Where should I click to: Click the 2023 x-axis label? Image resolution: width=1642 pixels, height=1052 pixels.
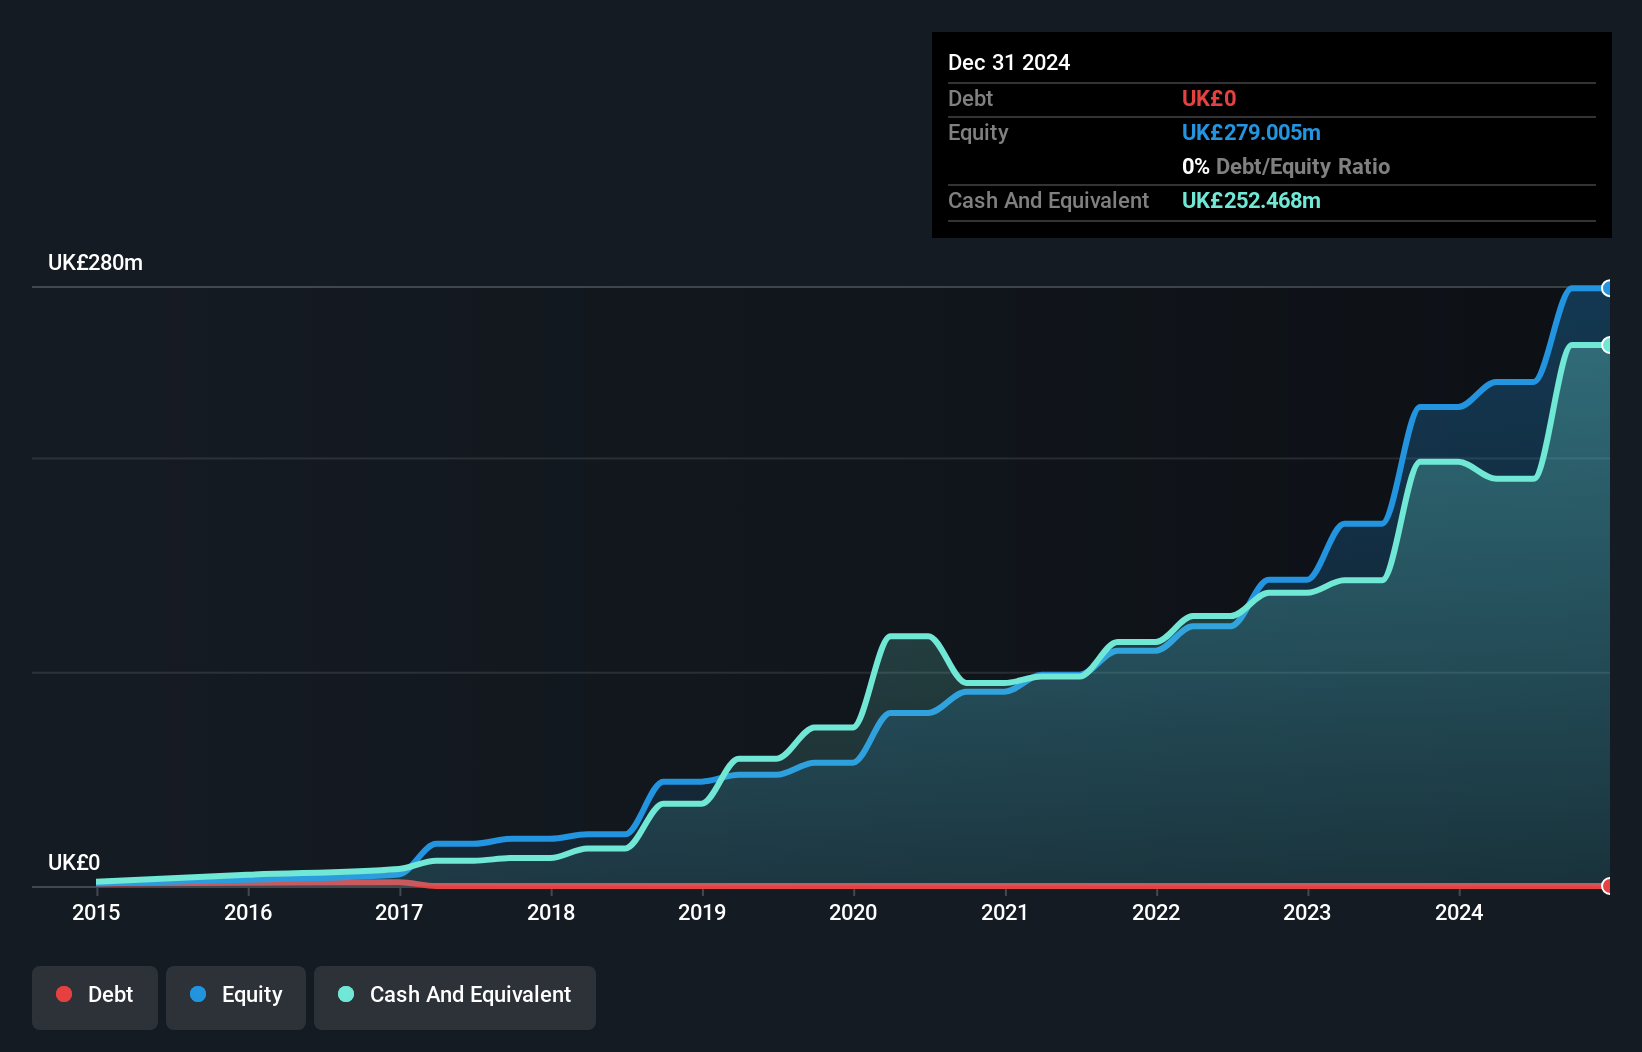[1307, 912]
